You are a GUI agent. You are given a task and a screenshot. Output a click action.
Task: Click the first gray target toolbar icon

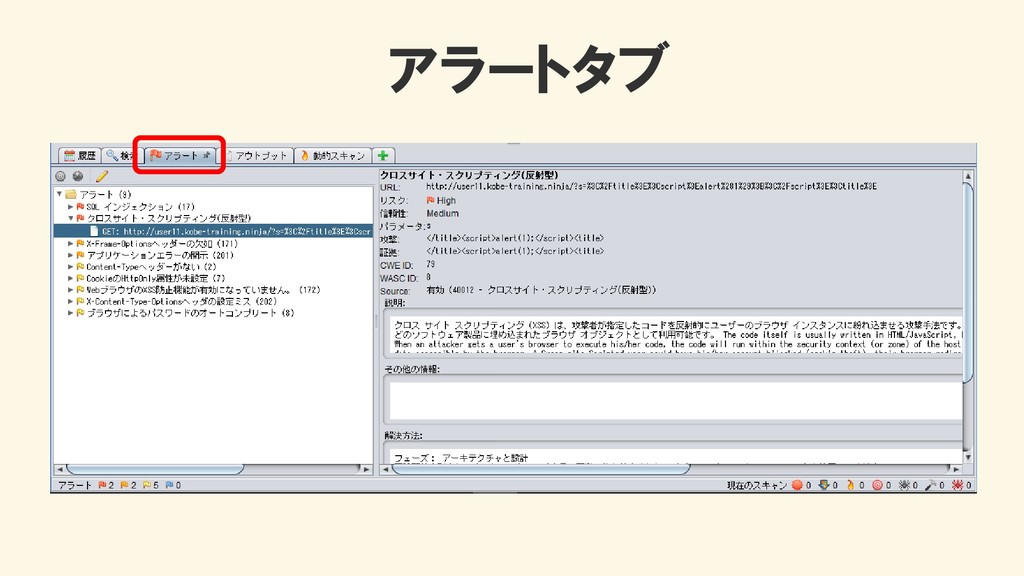coord(61,176)
